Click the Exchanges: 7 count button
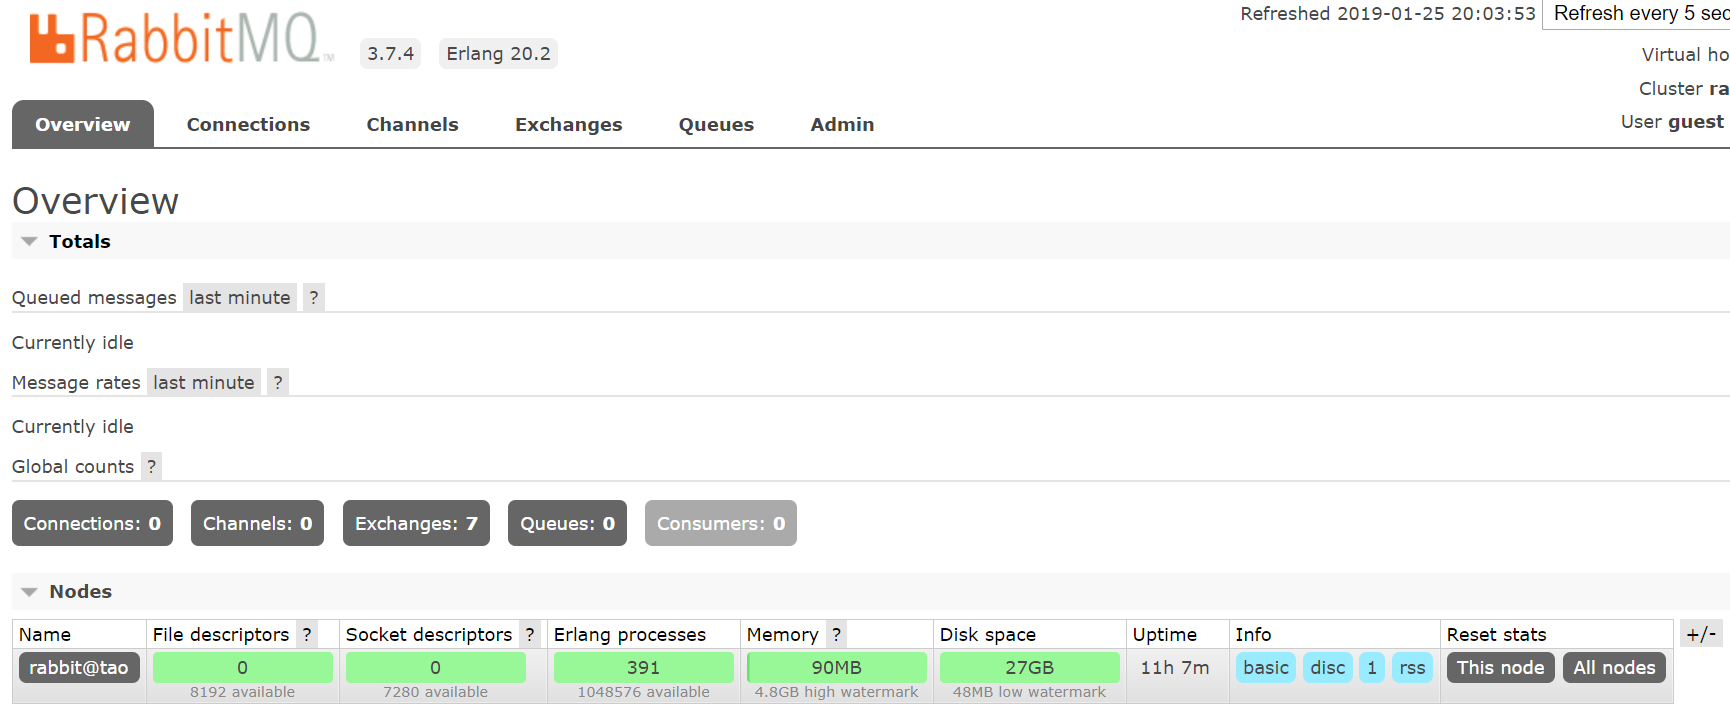1730x721 pixels. coord(416,523)
